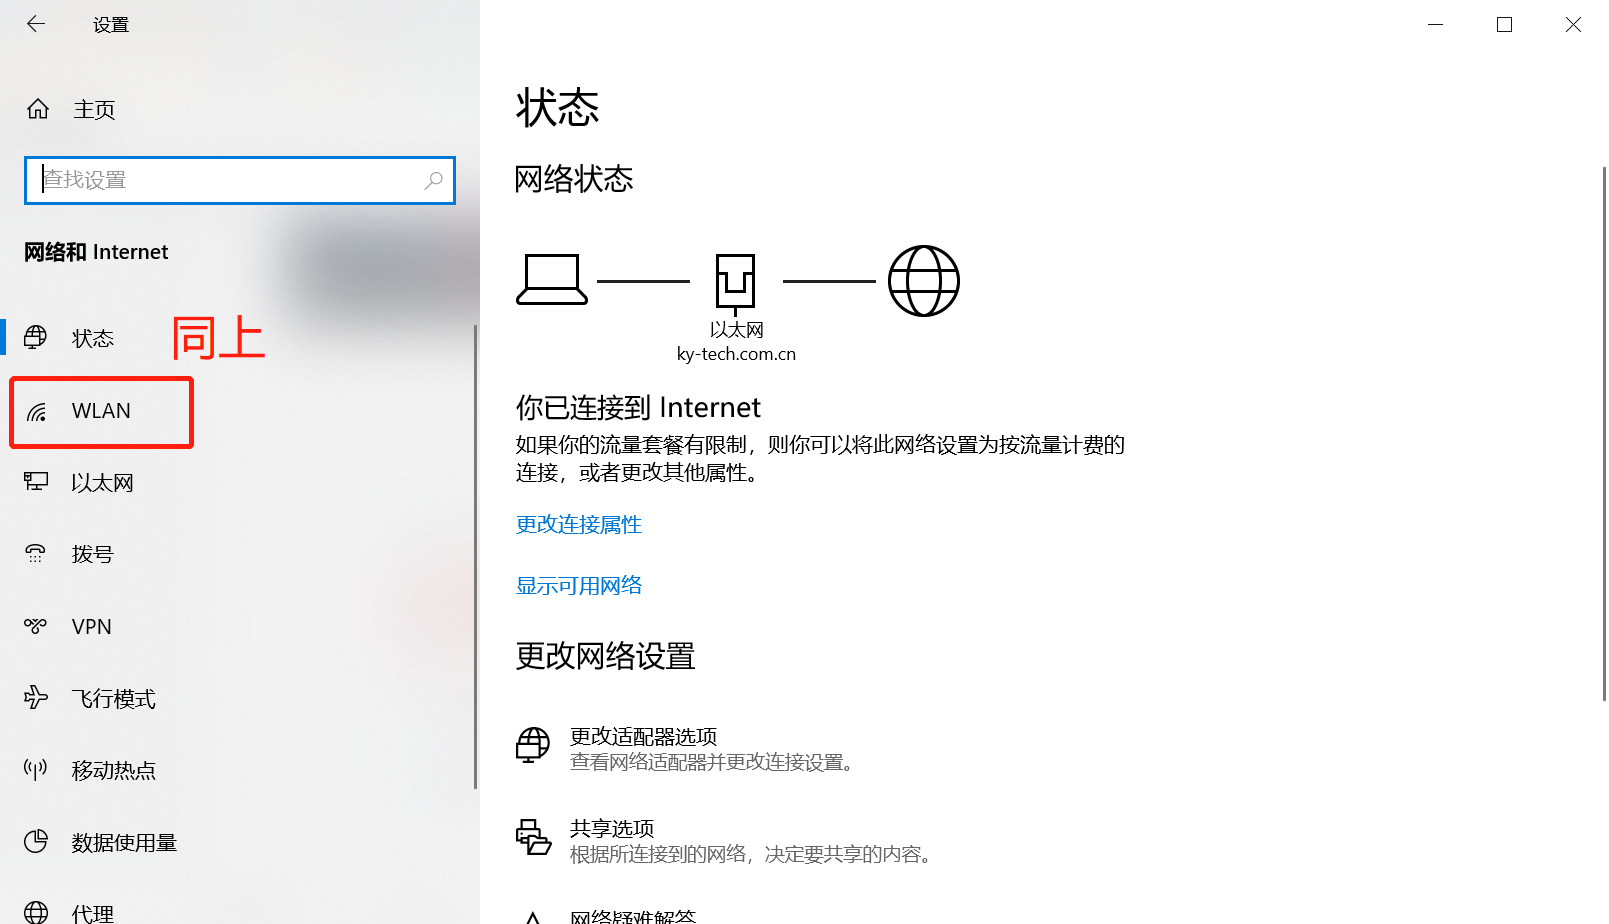1609x924 pixels.
Task: Click the airplane mode icon
Action: 36,697
